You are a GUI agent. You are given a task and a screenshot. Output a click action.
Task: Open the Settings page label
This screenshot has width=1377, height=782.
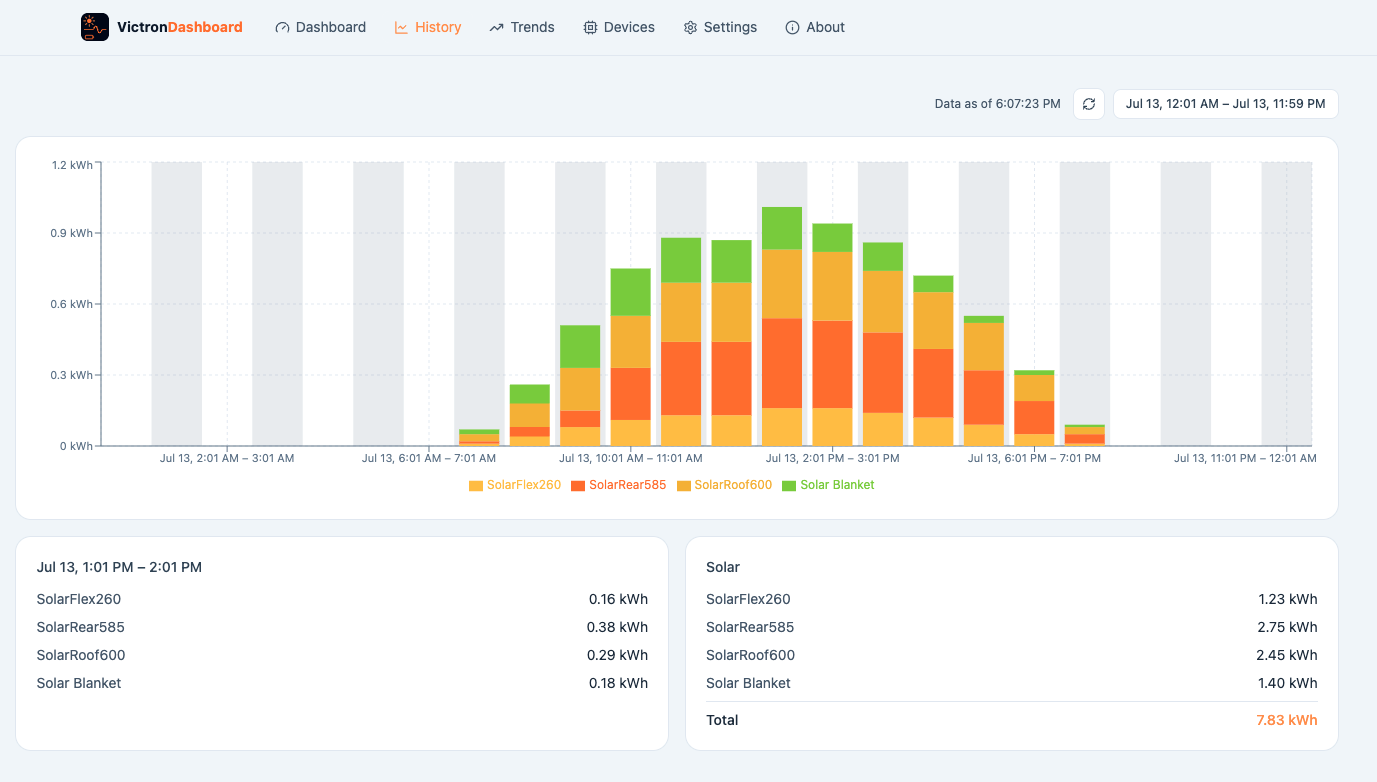tap(730, 28)
